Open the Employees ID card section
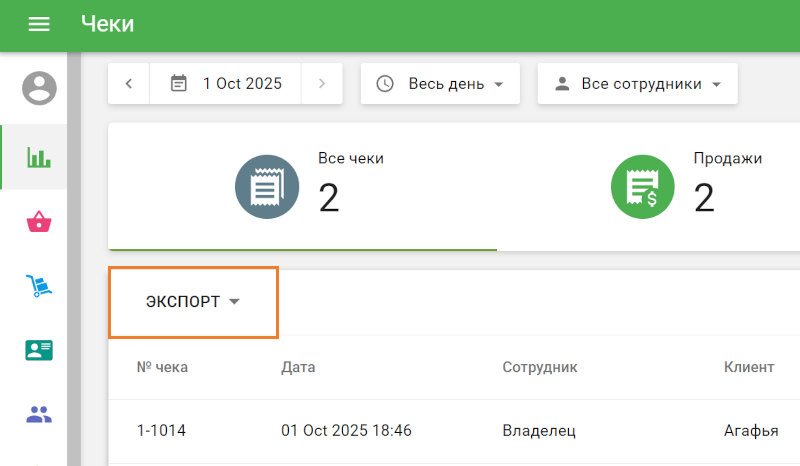800x466 pixels. pyautogui.click(x=39, y=350)
